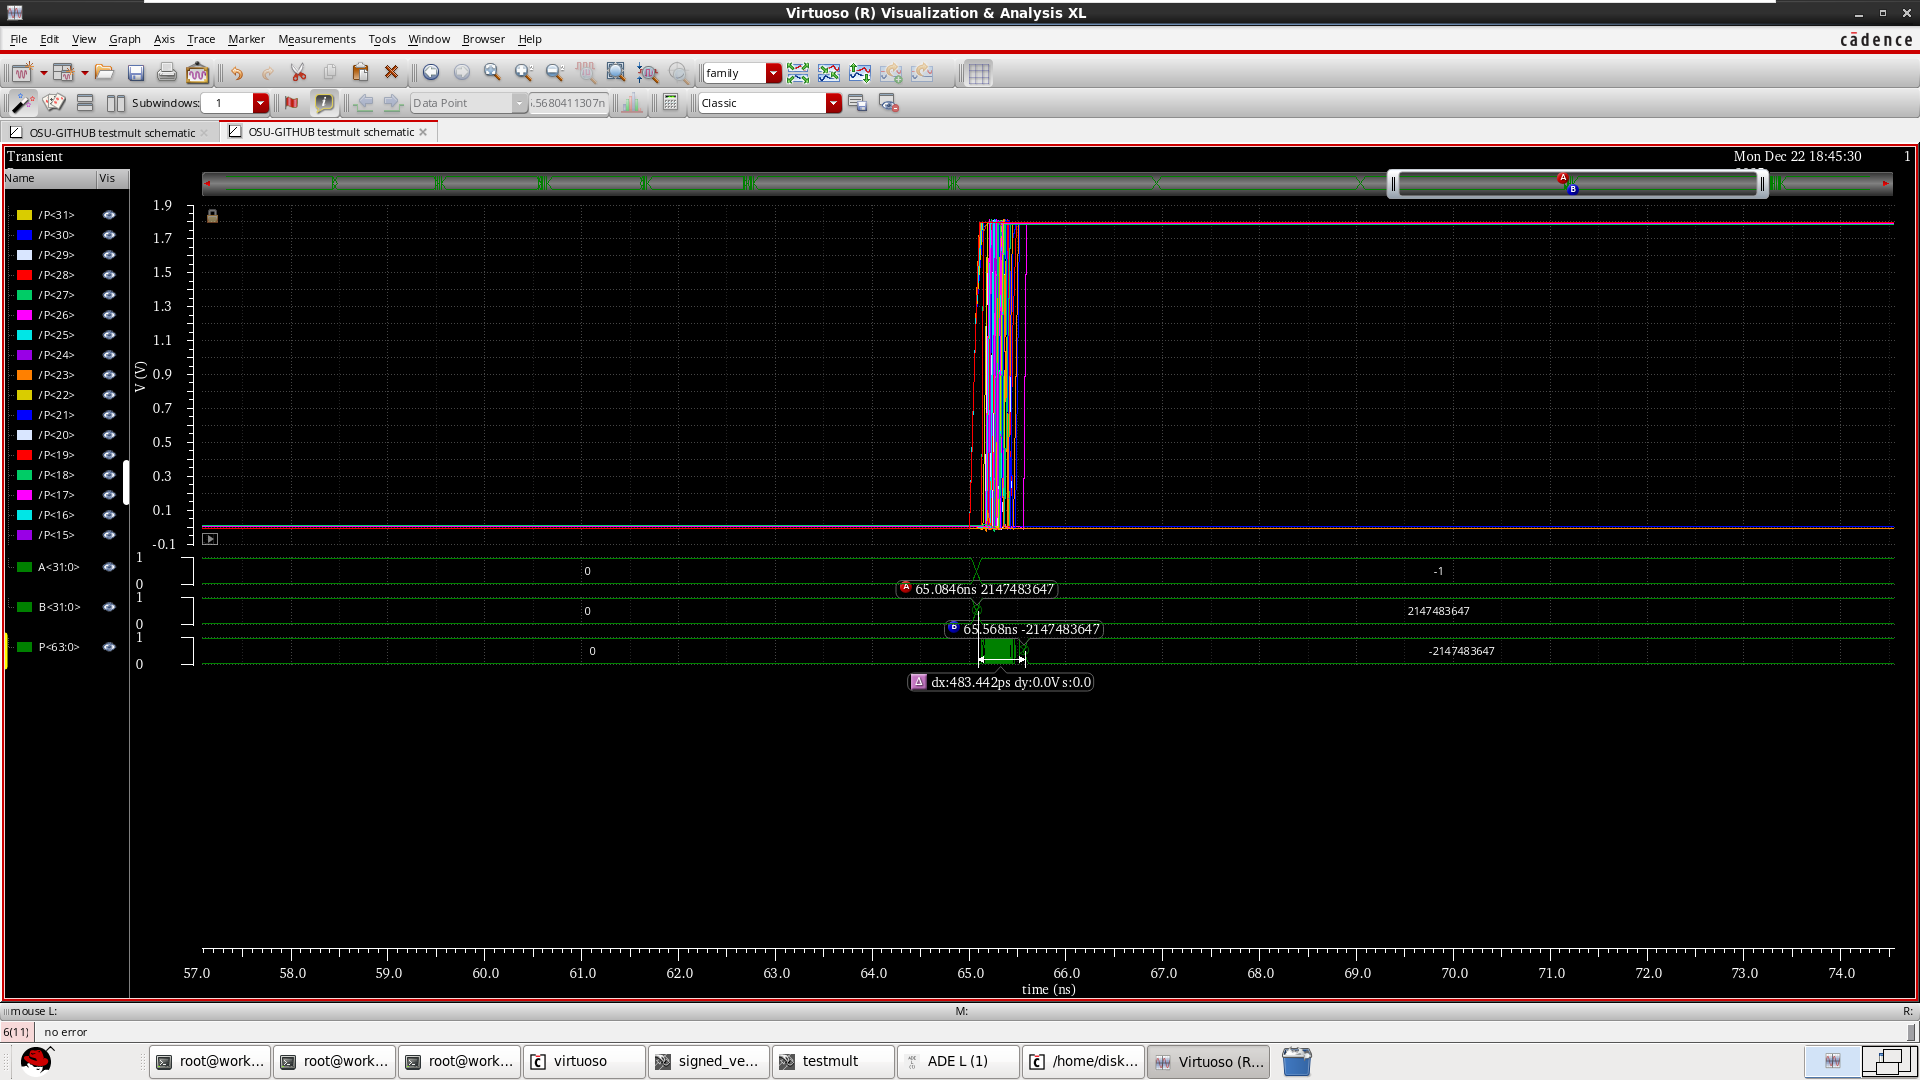
Task: Toggle visibility of trace /P<31>
Action: coord(109,215)
